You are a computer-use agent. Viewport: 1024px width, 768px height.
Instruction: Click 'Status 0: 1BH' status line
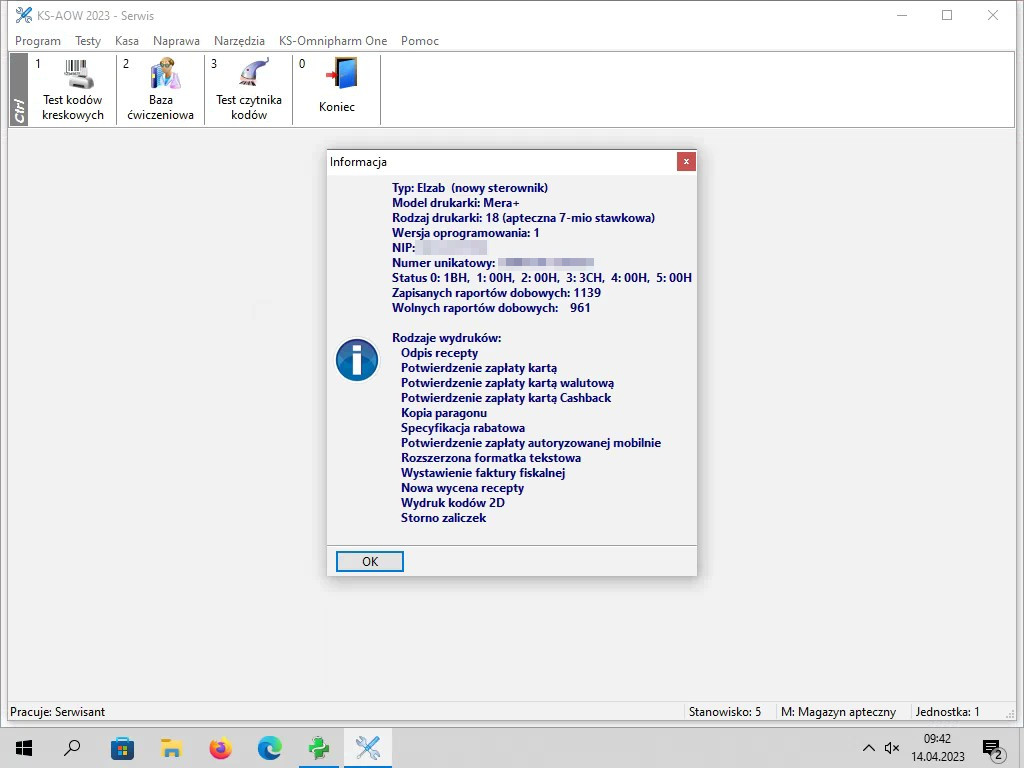click(541, 278)
